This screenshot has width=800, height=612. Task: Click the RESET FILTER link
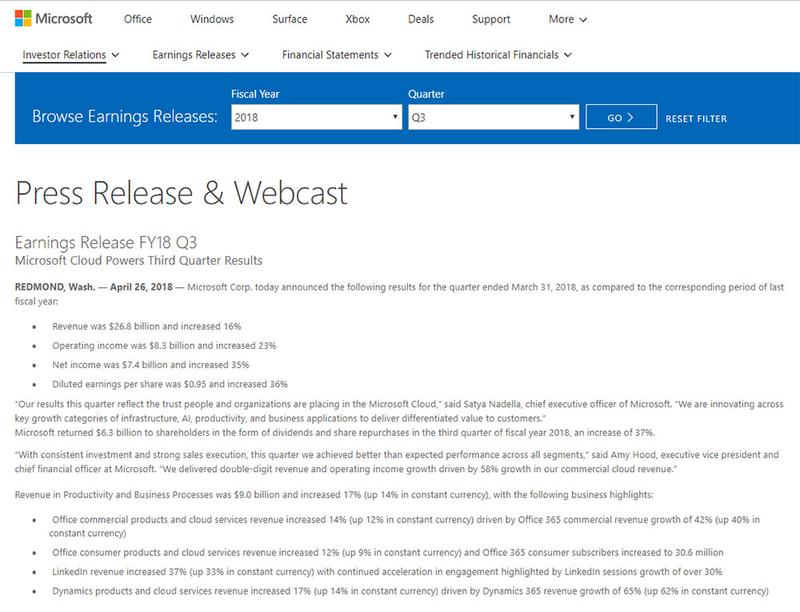click(696, 119)
